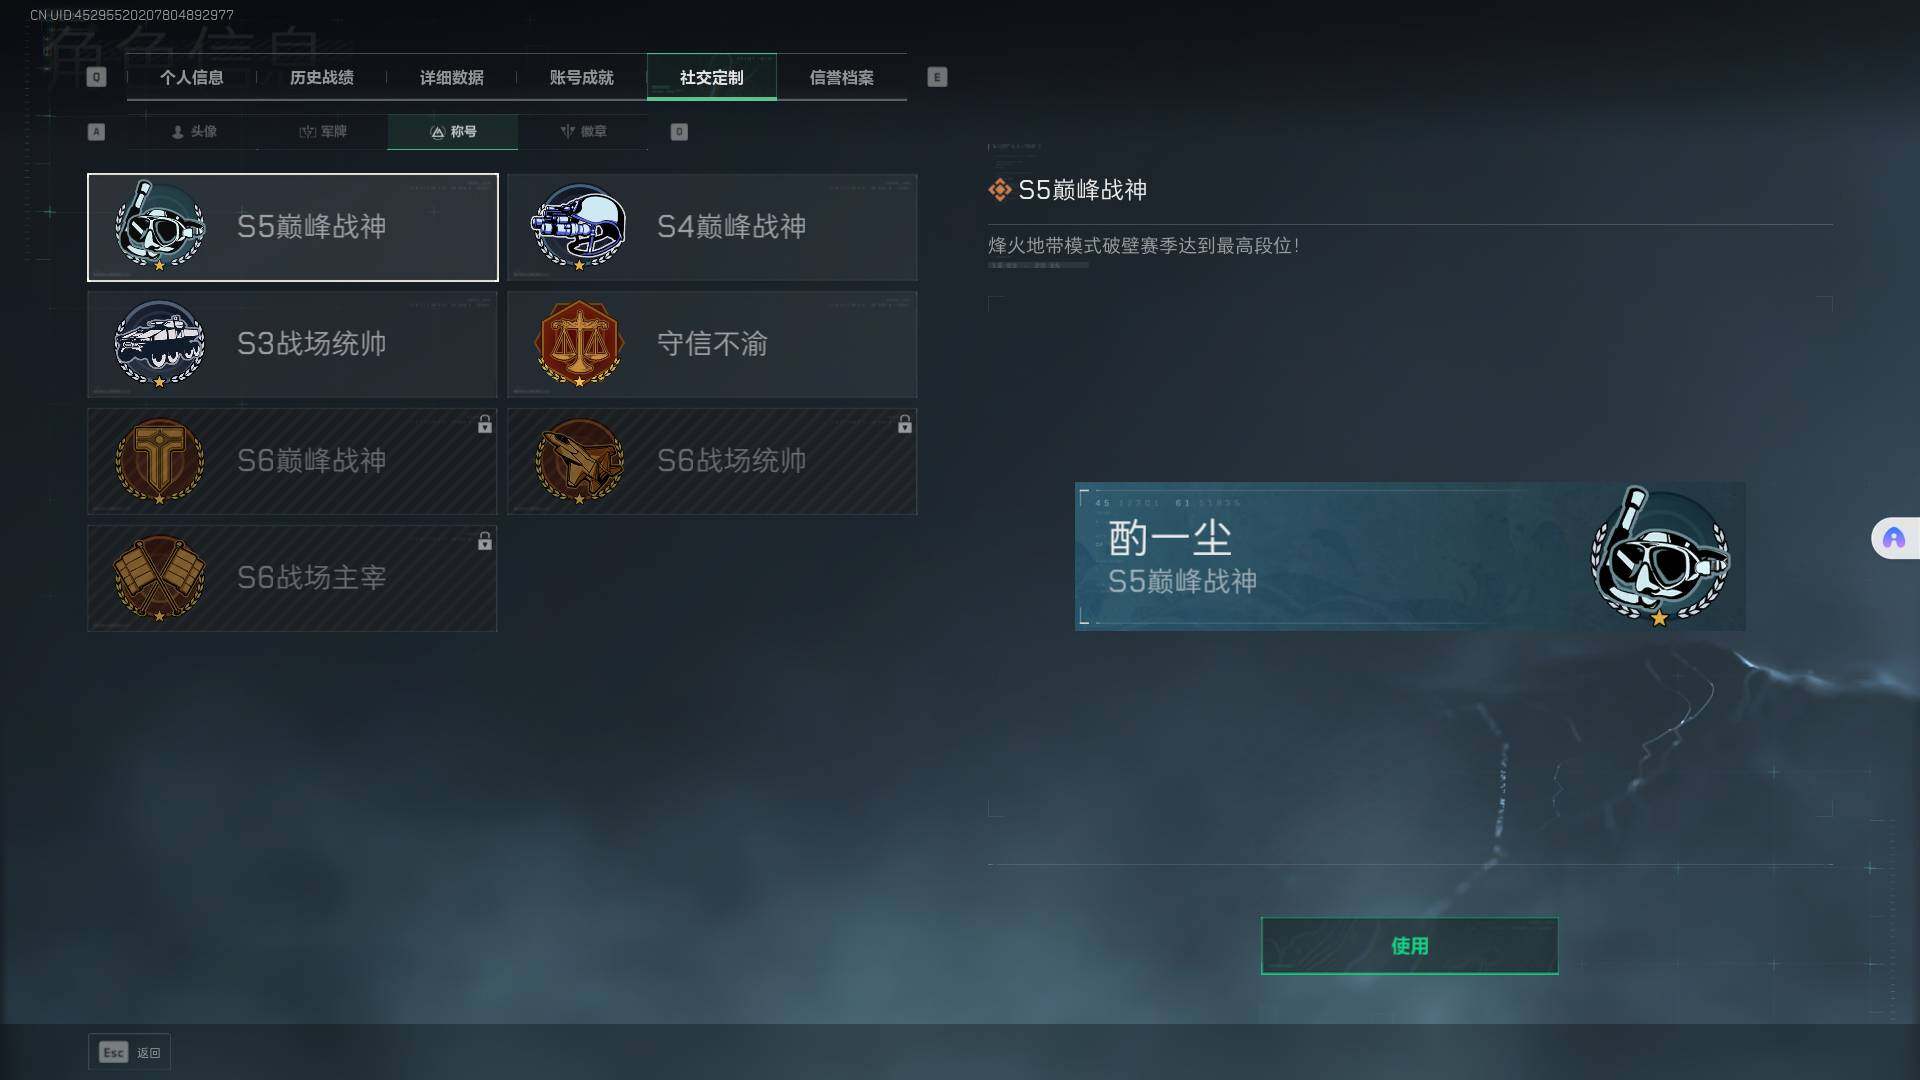Switch to the 个人信息 tab
This screenshot has width=1920, height=1080.
click(192, 77)
